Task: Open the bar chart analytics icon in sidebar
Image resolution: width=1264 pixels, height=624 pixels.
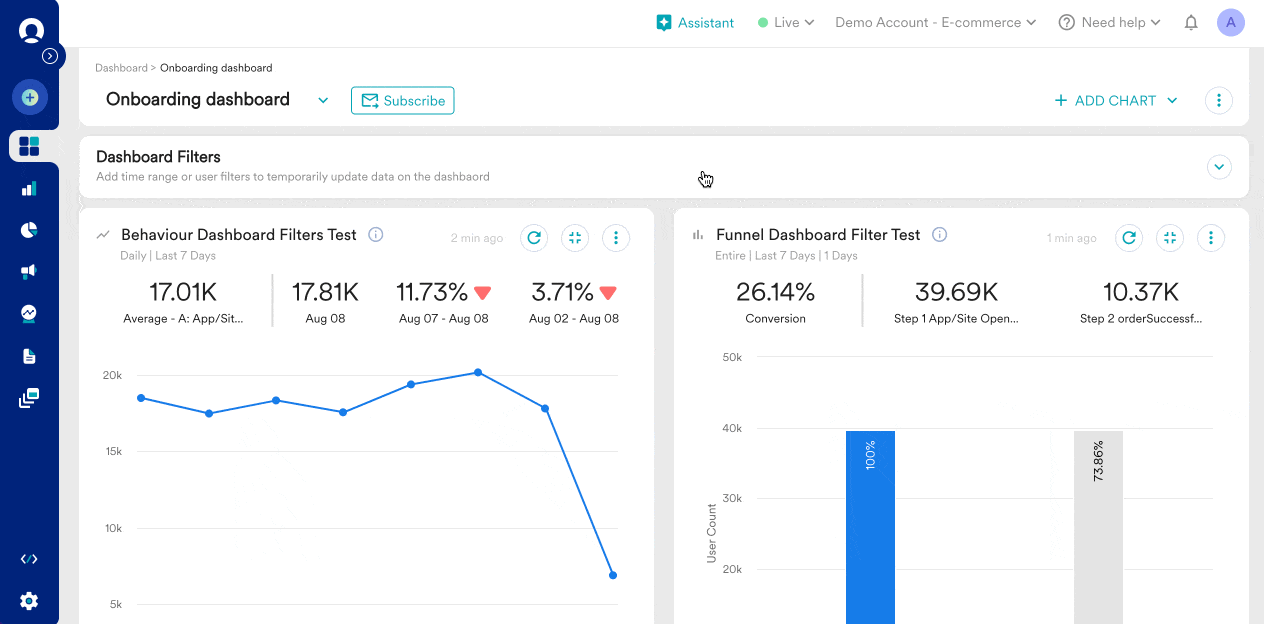Action: click(29, 187)
